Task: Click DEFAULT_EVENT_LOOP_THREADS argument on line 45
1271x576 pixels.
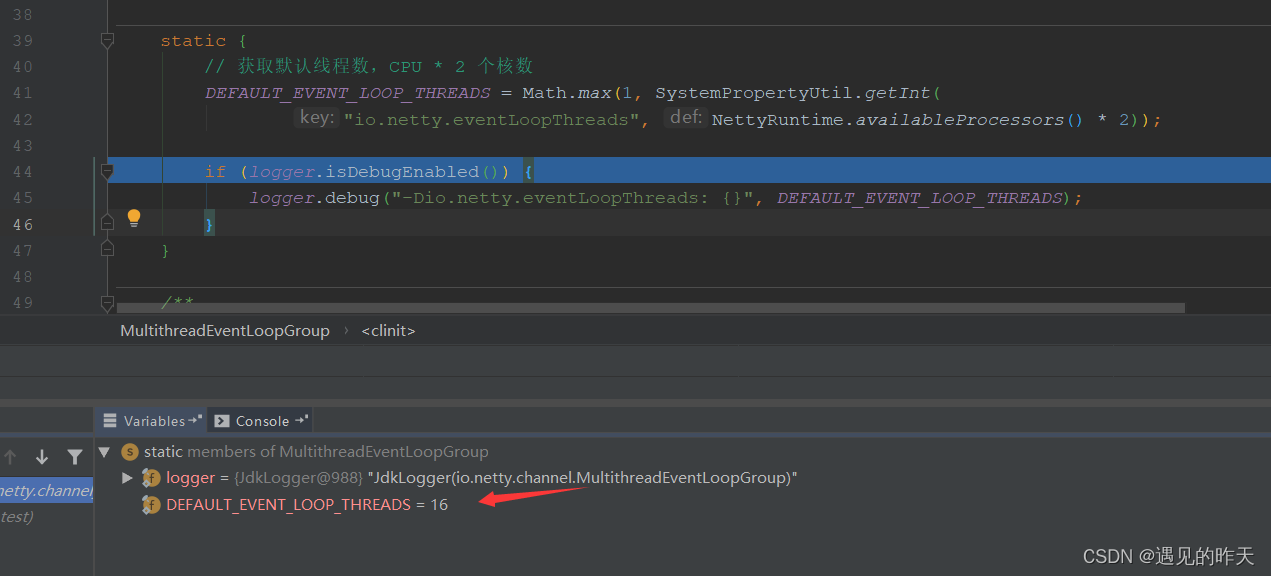Action: [920, 198]
